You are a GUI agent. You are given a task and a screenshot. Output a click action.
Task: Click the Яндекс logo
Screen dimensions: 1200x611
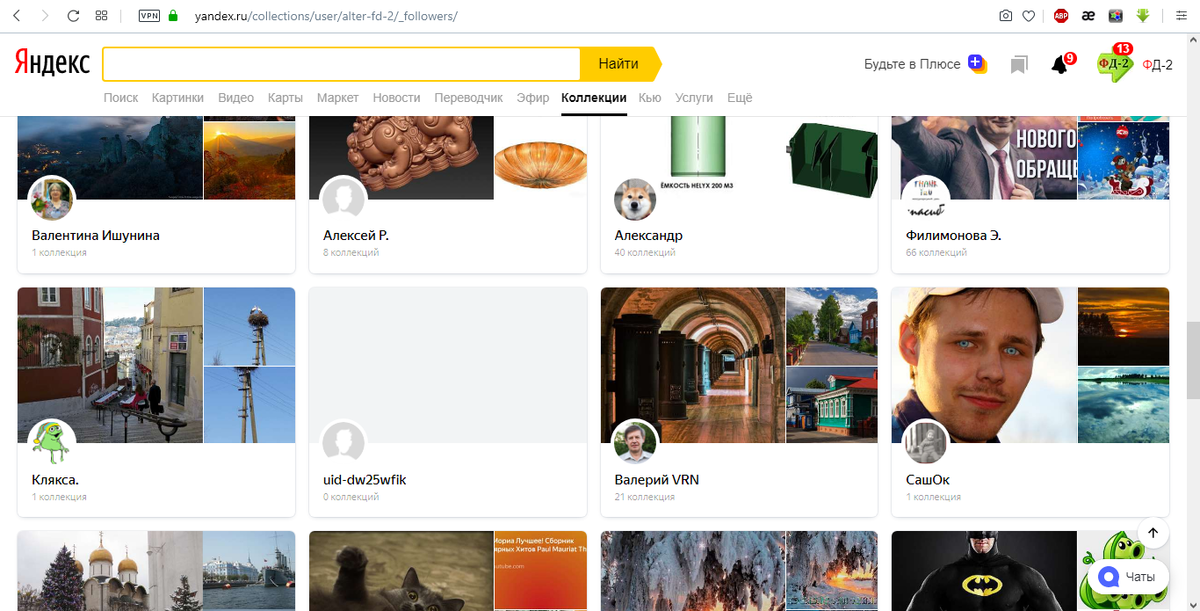(x=52, y=64)
